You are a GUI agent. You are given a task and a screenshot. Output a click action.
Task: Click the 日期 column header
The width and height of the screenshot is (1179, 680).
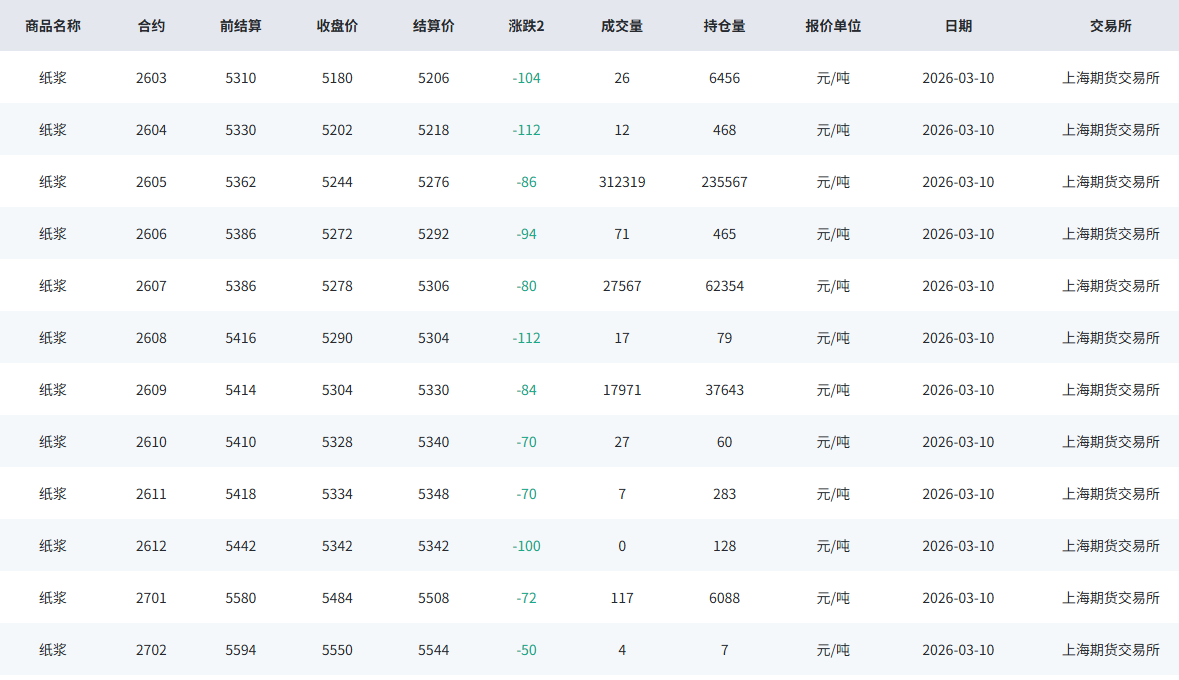[957, 26]
